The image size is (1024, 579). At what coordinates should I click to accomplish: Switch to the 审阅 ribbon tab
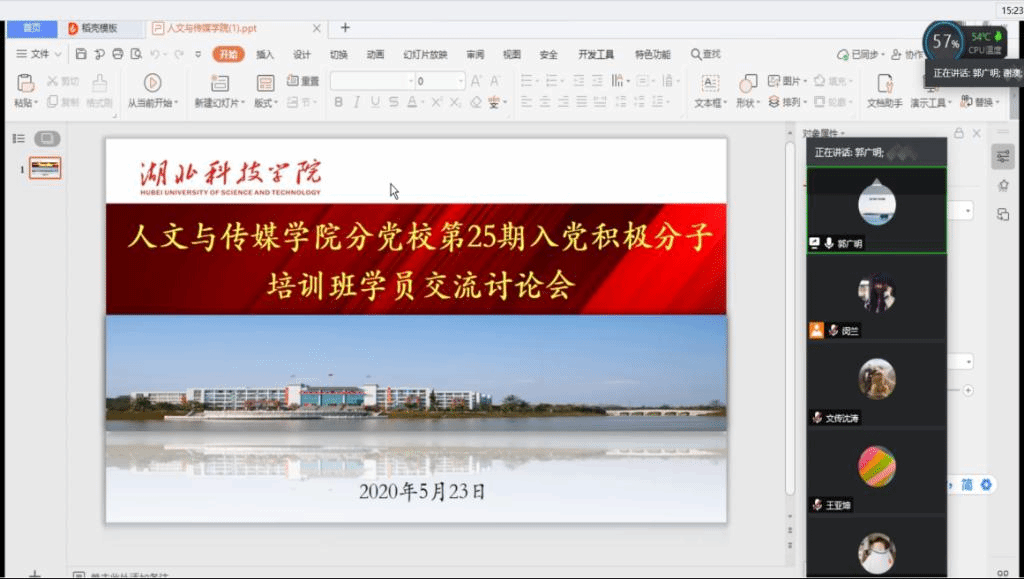click(x=475, y=55)
